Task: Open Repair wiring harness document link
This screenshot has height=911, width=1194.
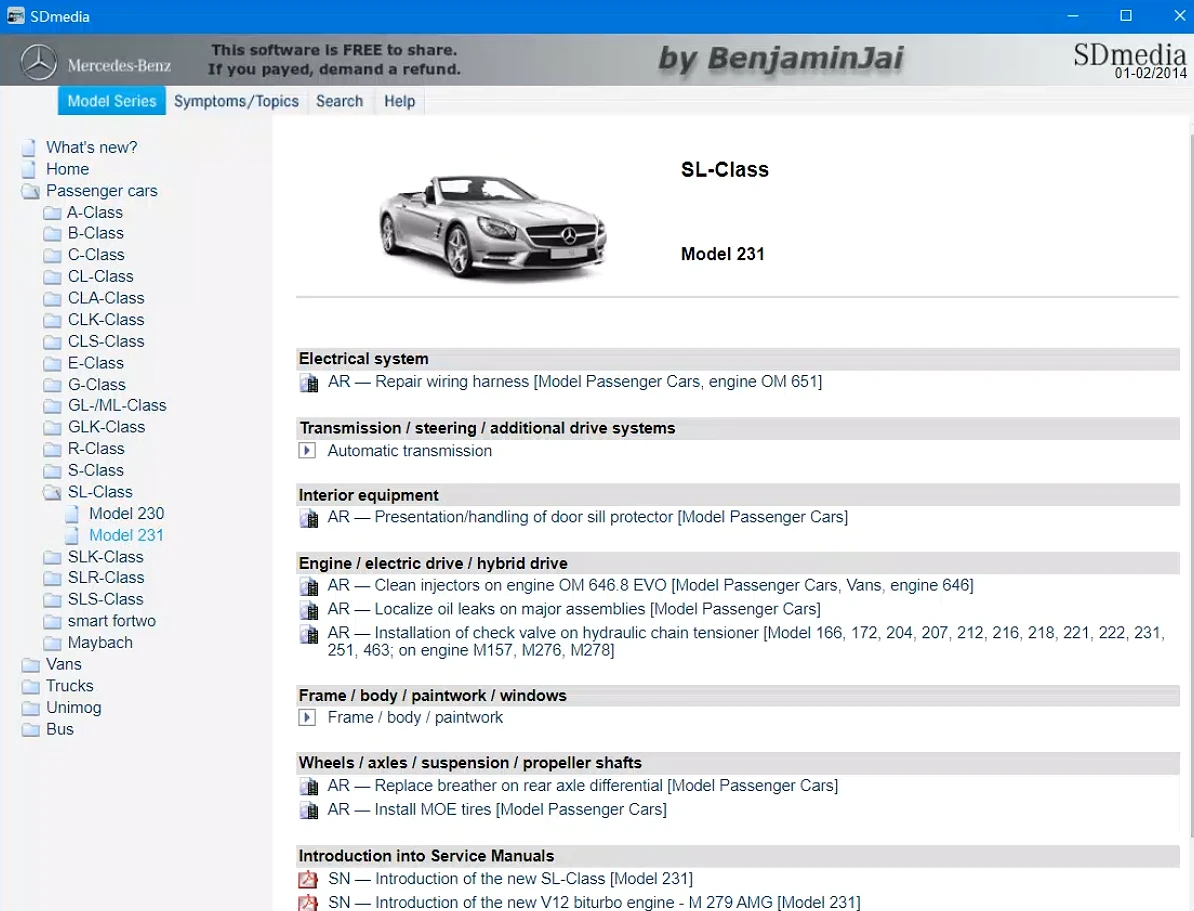Action: 575,382
